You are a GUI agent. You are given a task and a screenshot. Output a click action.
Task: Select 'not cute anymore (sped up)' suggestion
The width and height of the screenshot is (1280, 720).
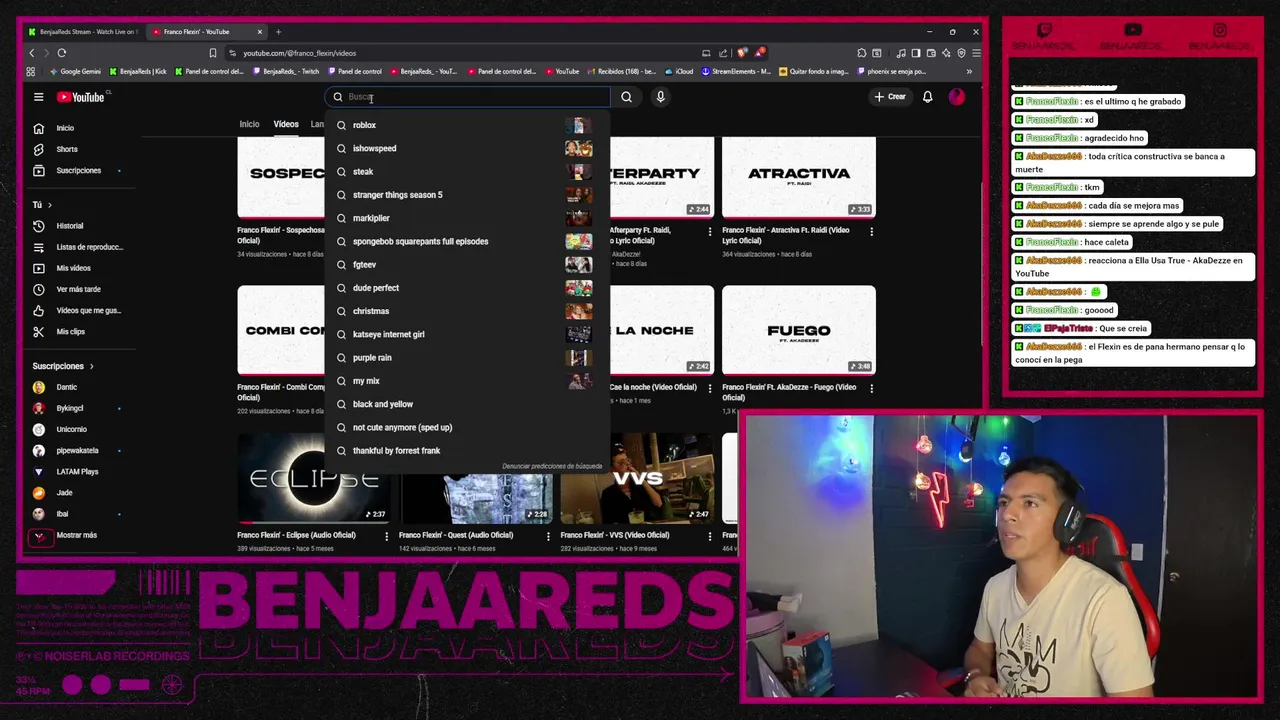pos(467,427)
